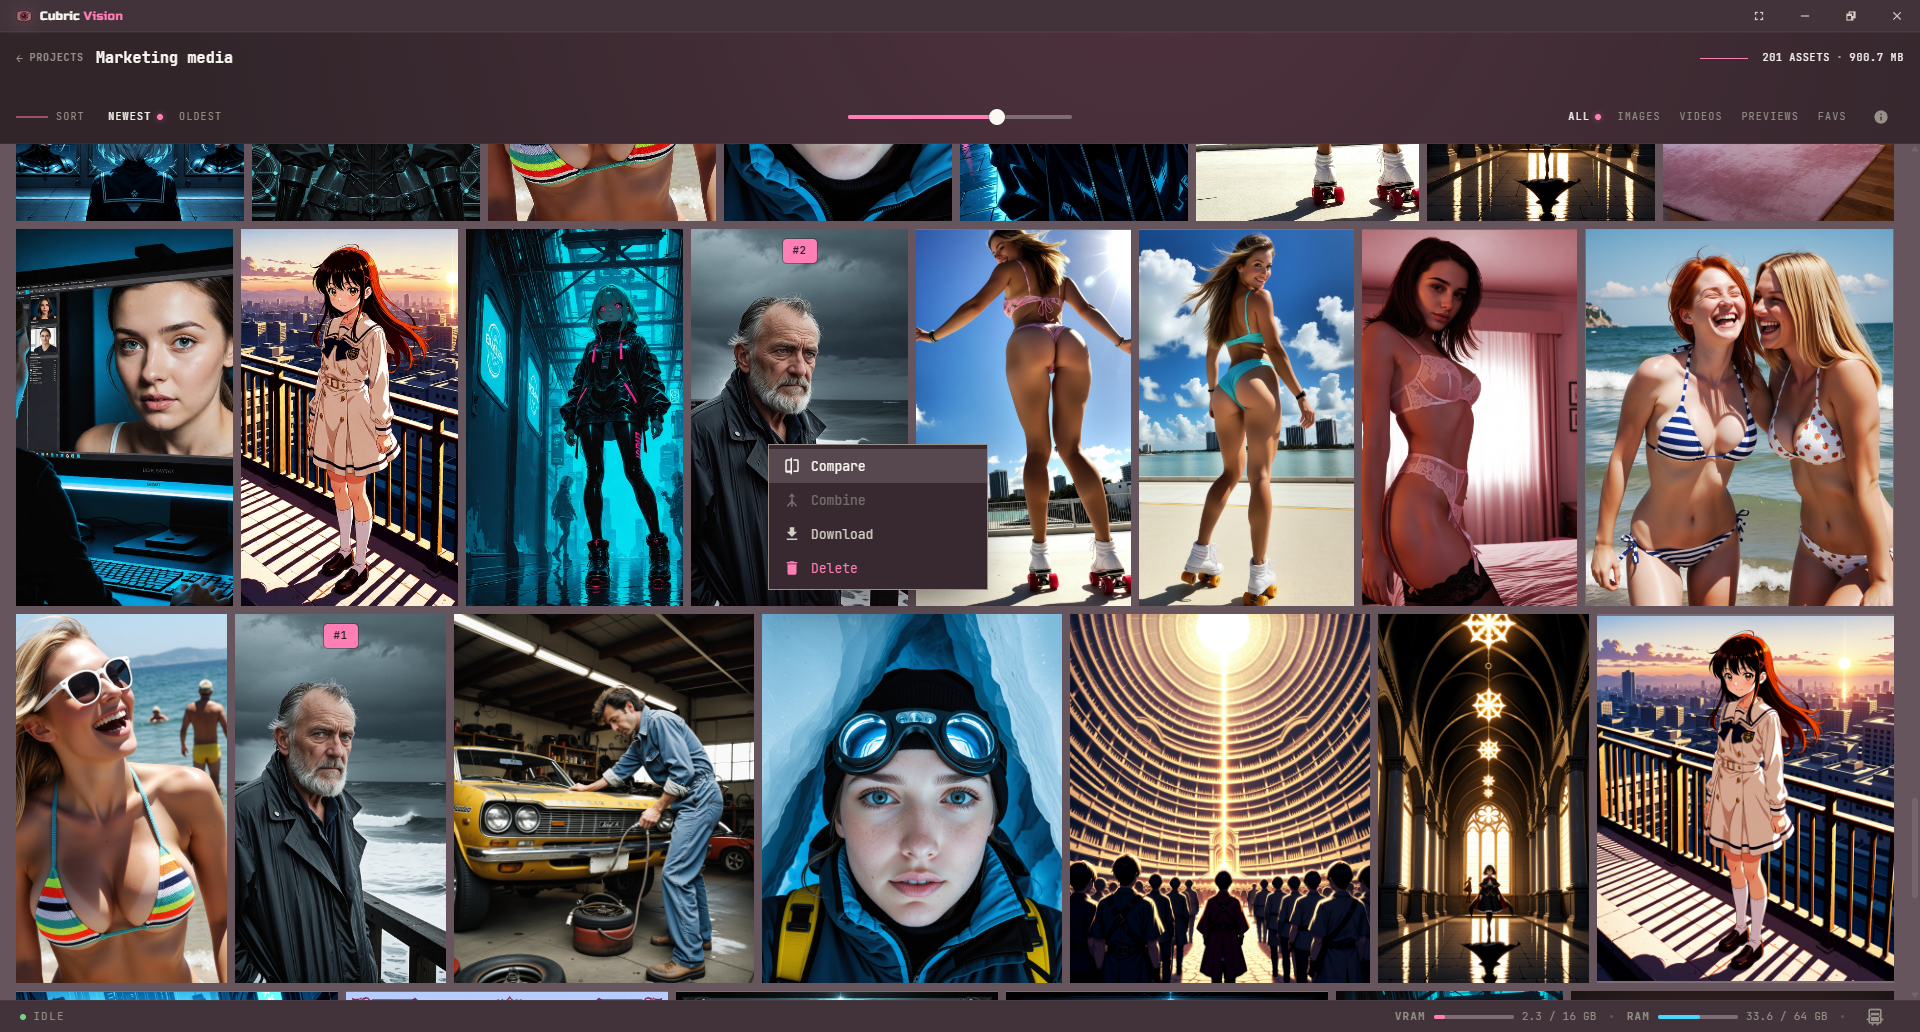1920x1032 pixels.
Task: Click the trash icon beside Delete
Action: click(x=792, y=568)
